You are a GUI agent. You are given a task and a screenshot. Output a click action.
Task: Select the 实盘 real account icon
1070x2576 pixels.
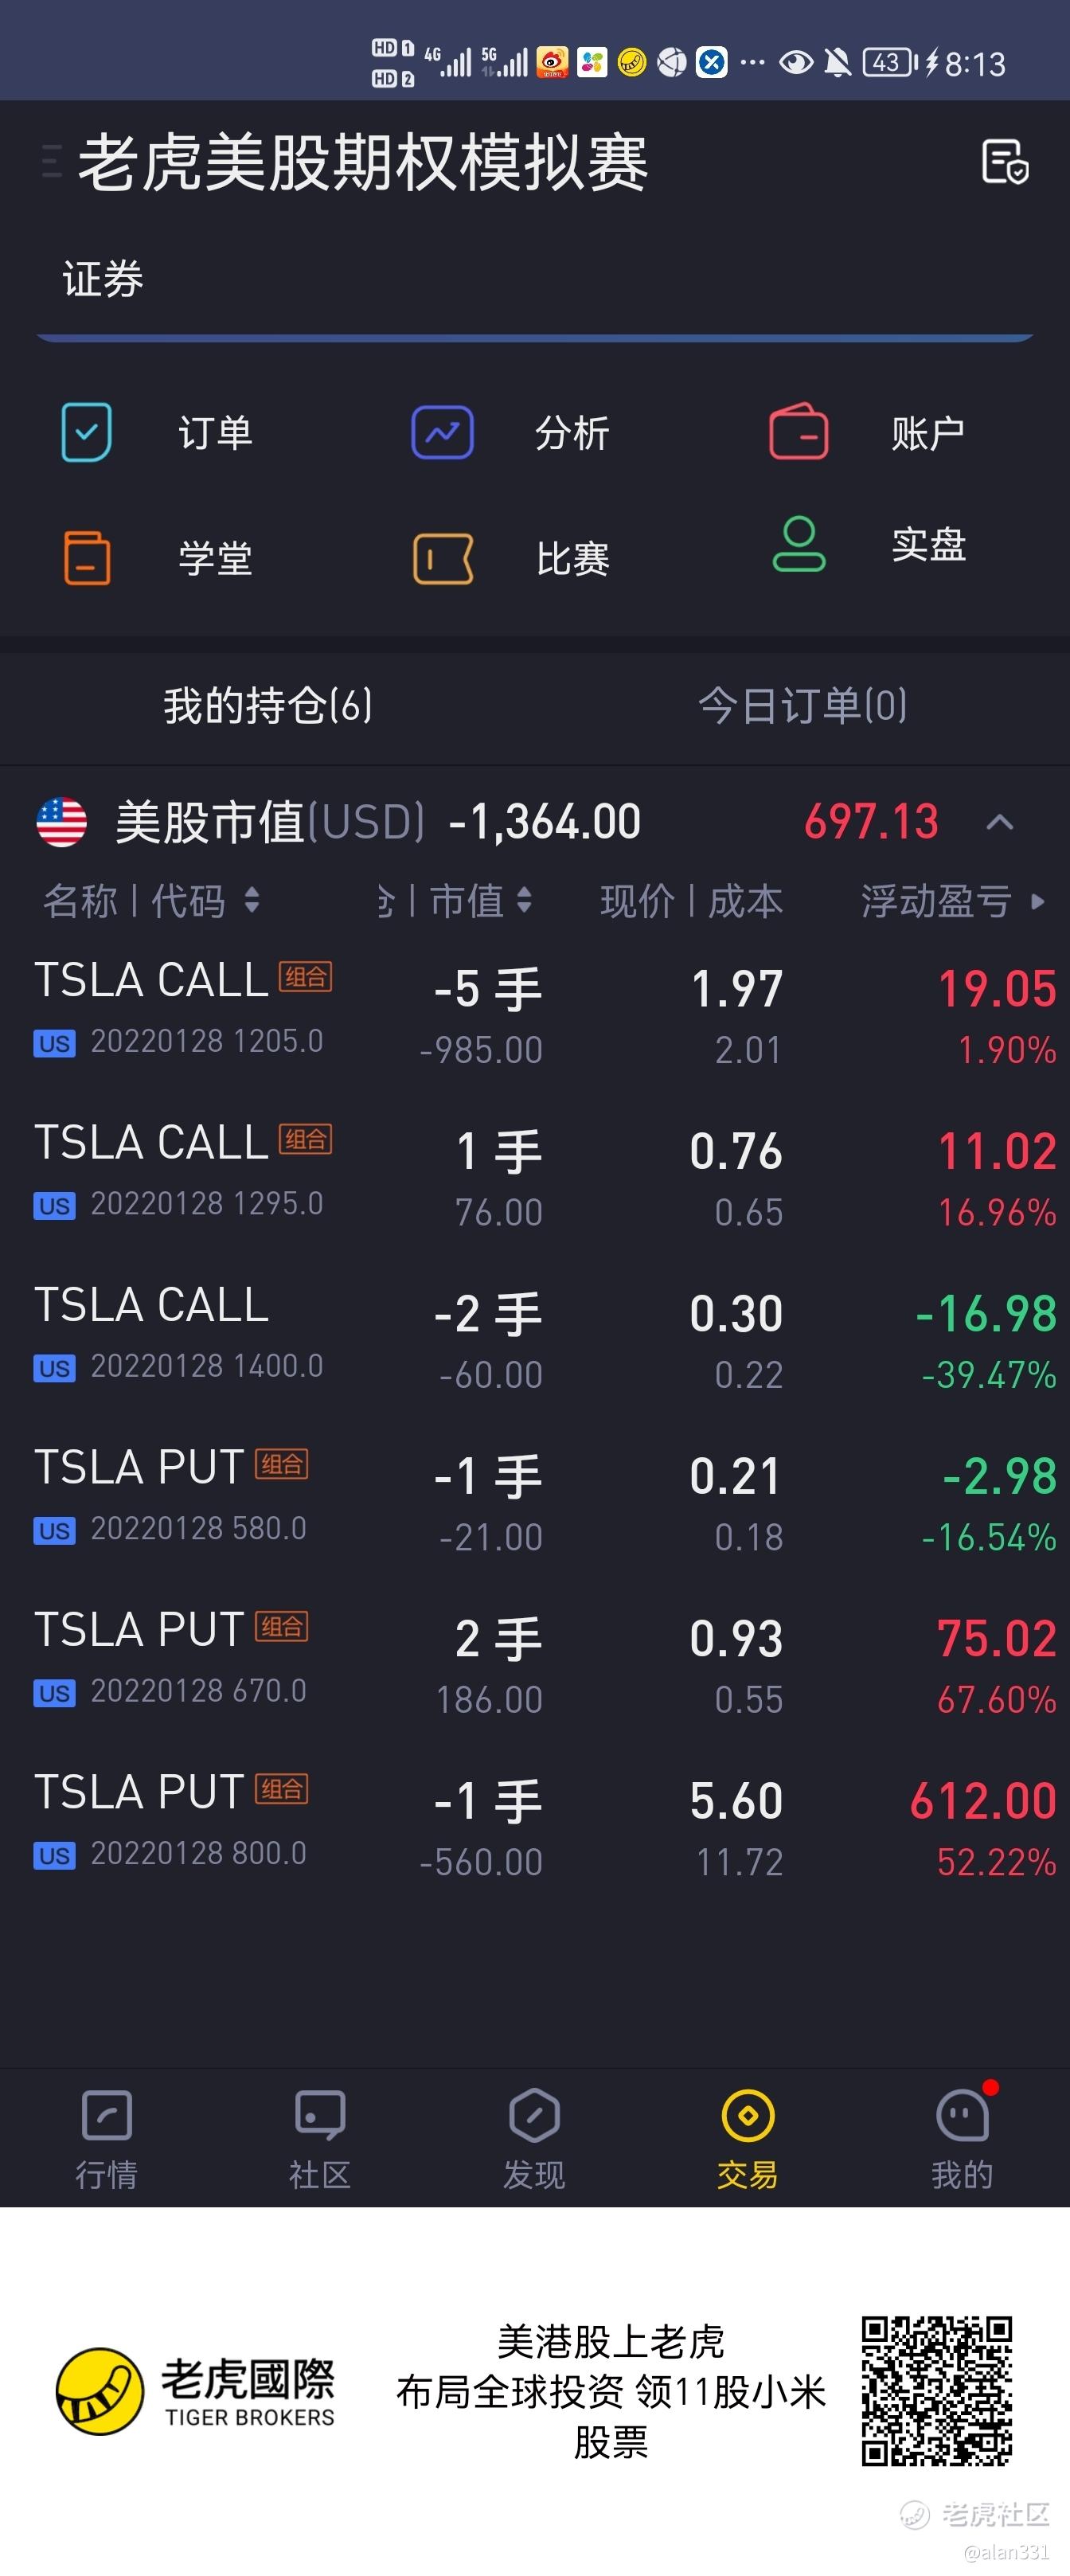pos(798,545)
